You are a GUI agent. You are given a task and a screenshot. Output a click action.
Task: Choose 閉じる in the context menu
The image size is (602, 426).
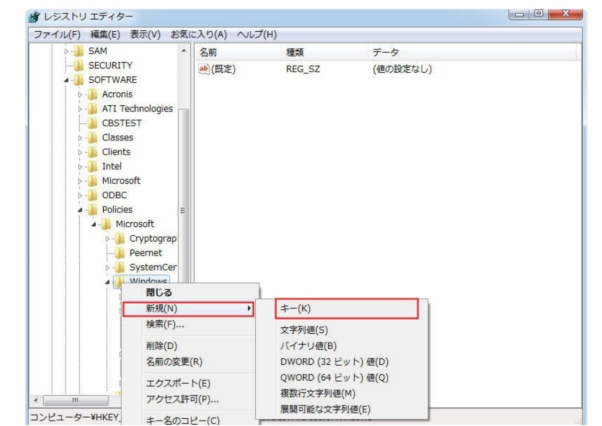(190, 292)
